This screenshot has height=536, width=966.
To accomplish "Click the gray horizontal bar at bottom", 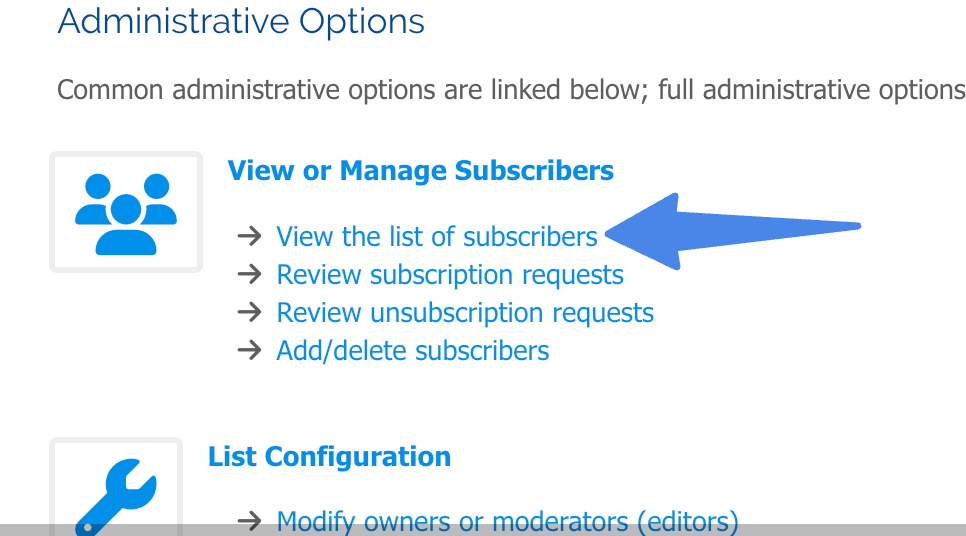I will pyautogui.click(x=483, y=530).
